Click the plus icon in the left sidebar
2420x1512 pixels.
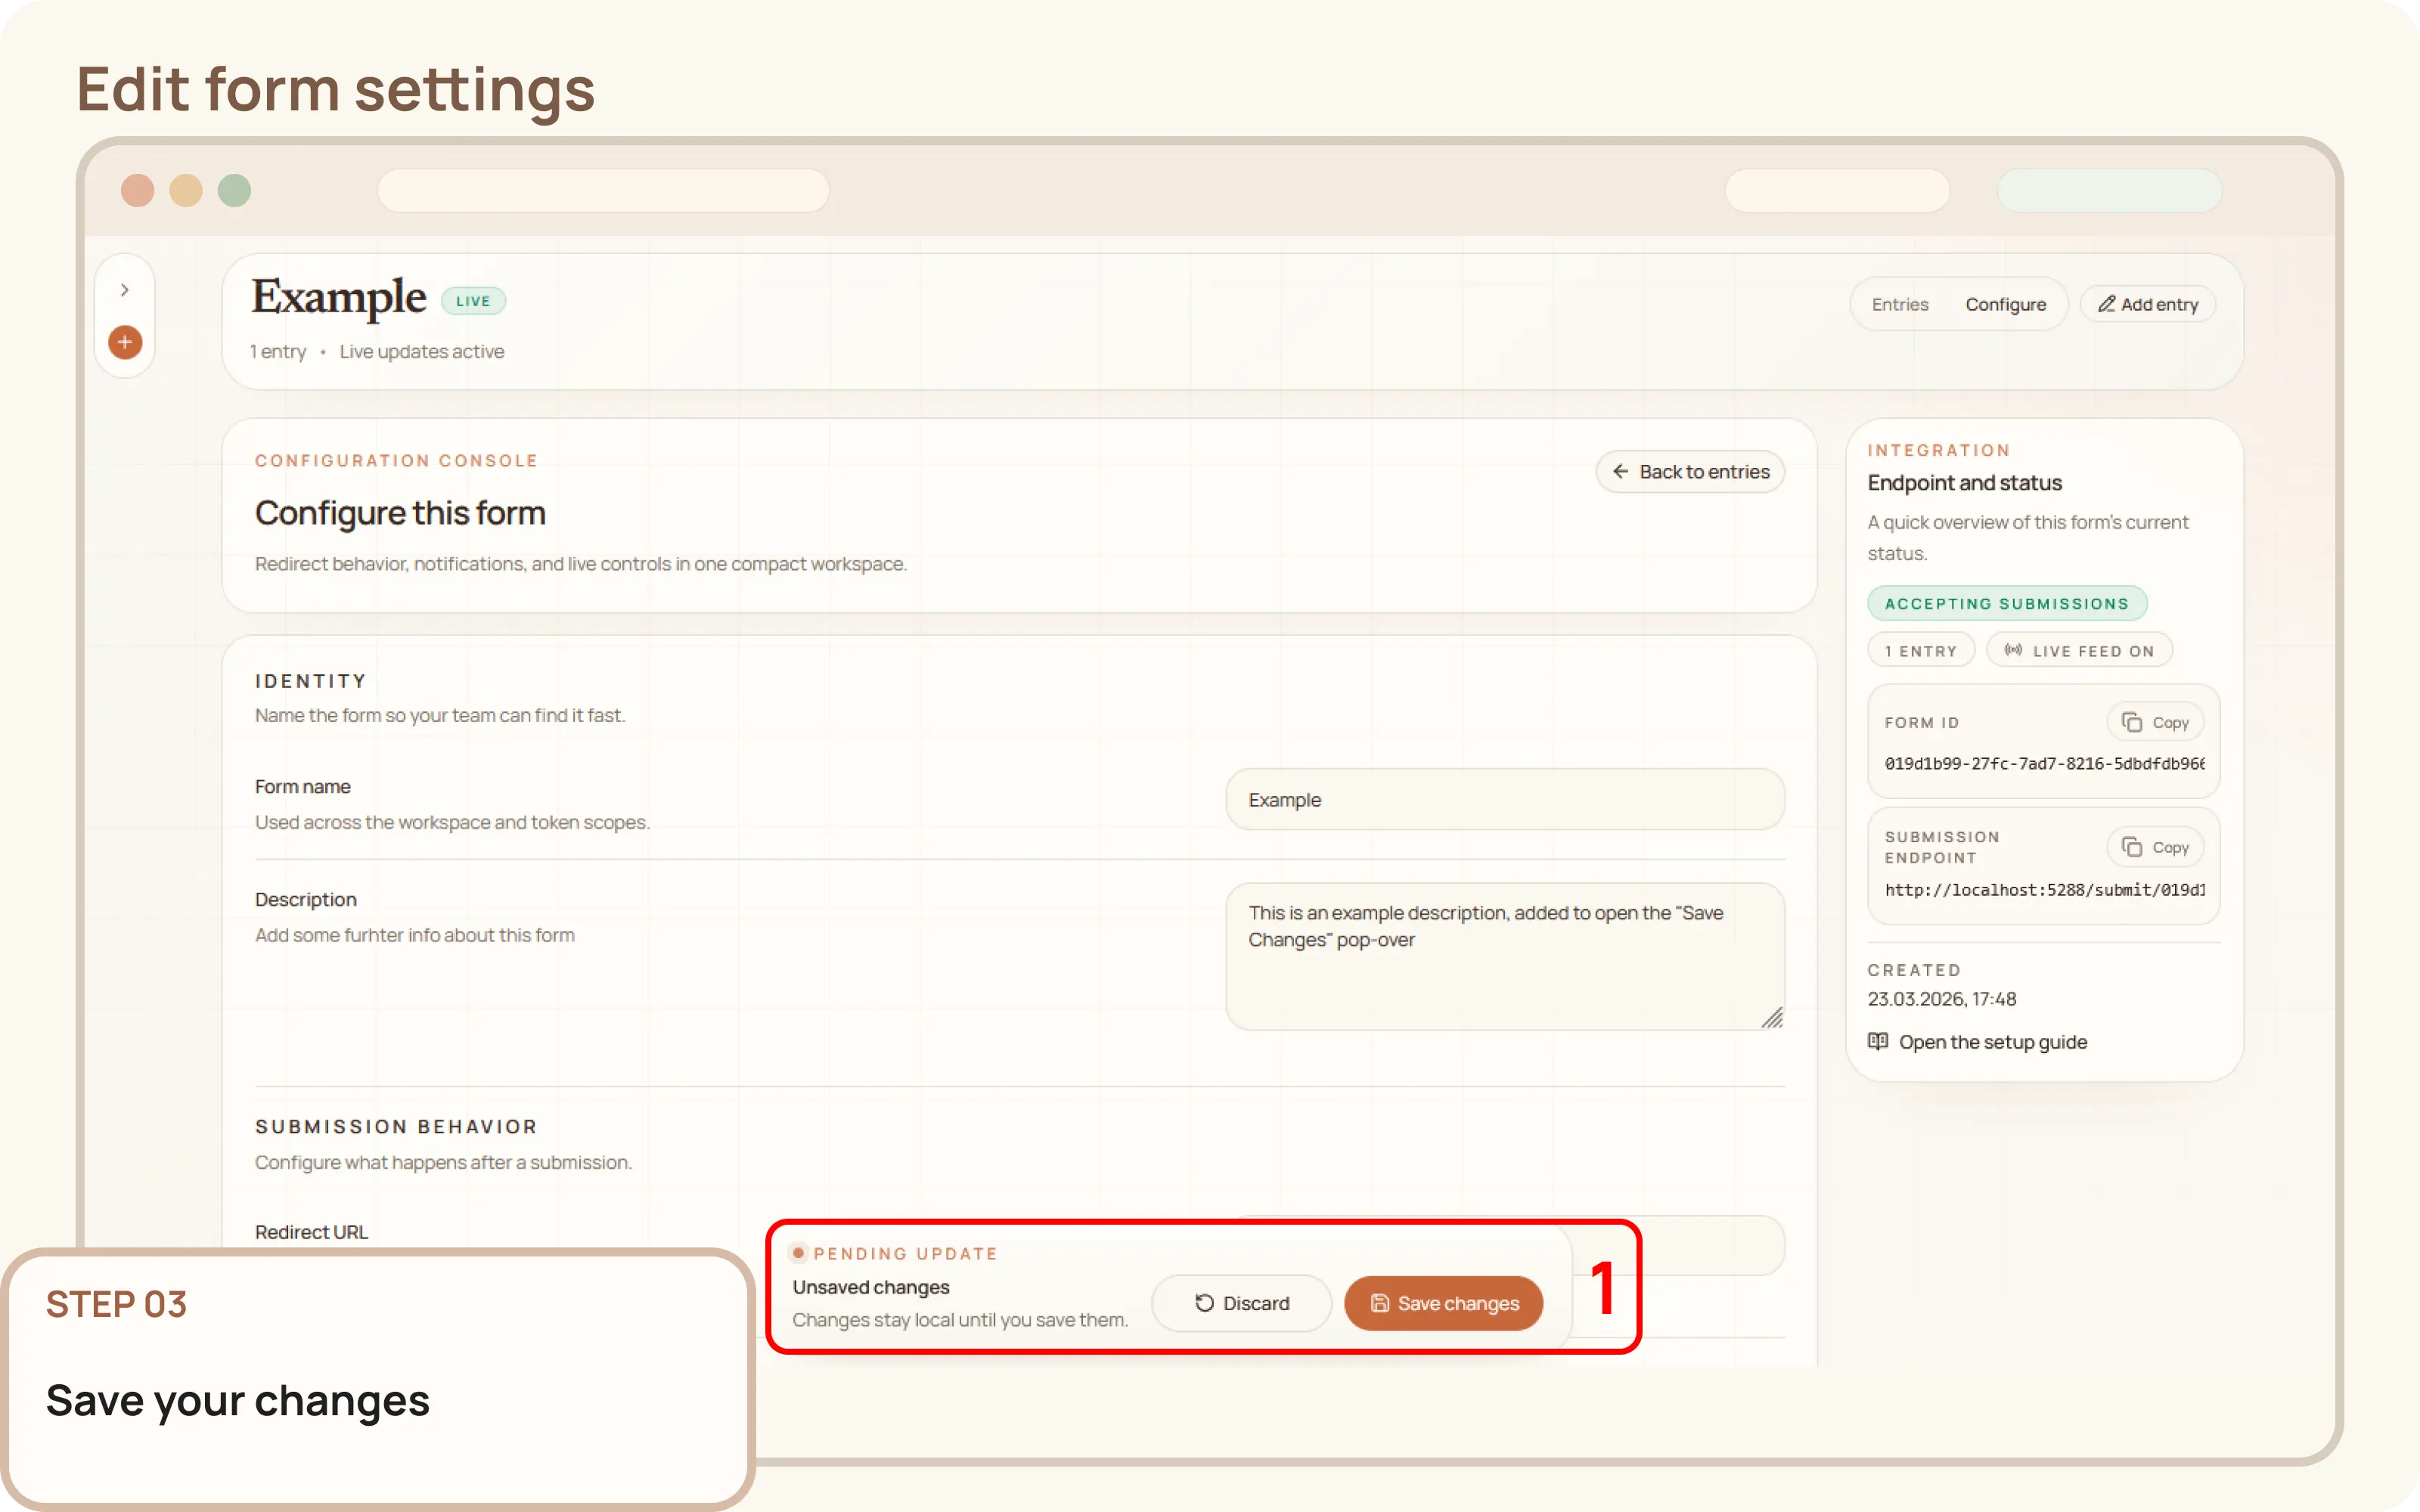[124, 342]
